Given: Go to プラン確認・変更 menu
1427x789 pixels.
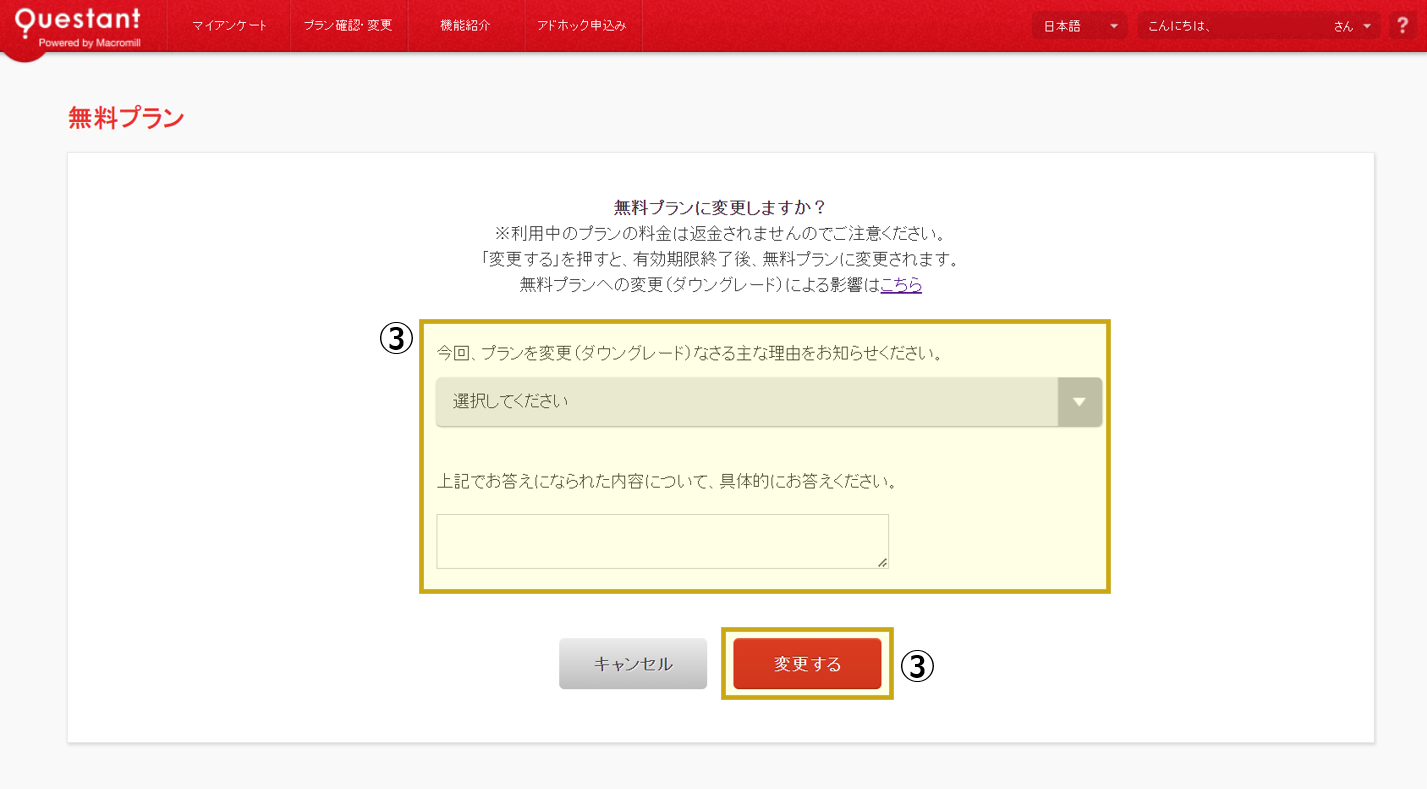Looking at the screenshot, I should pyautogui.click(x=348, y=26).
